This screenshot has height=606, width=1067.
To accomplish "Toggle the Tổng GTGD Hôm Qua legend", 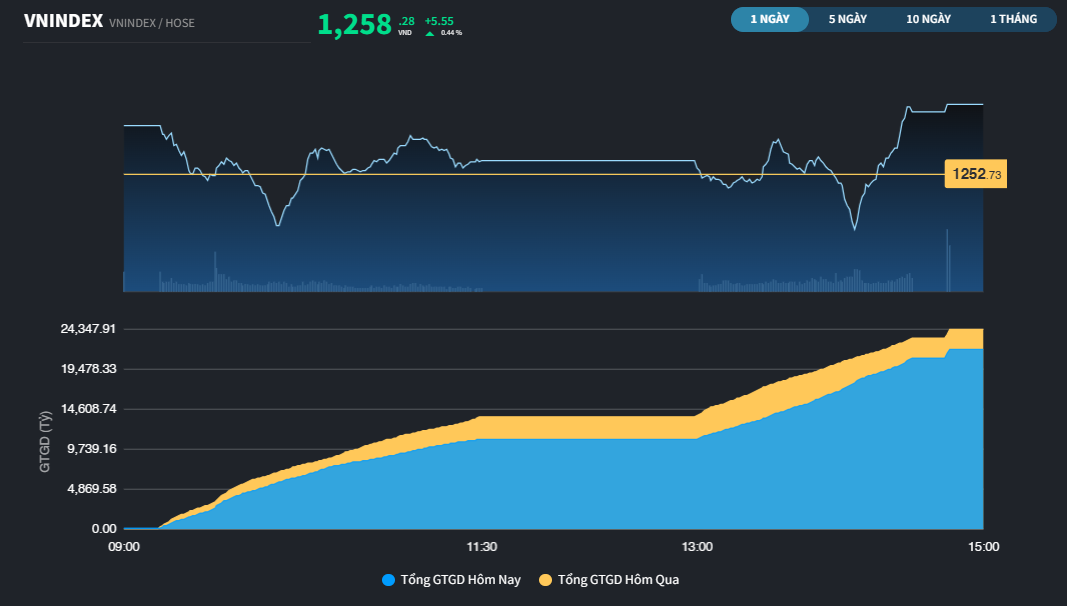I will [609, 580].
